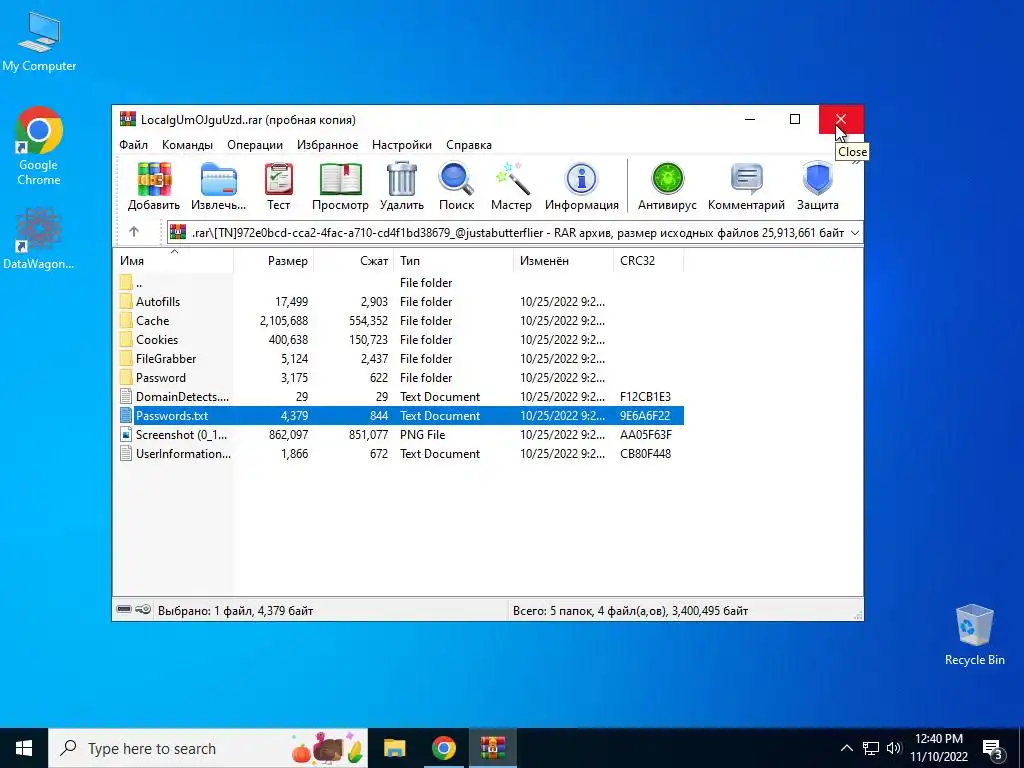Viewport: 1024px width, 768px height.
Task: Sort by Тип column header
Action: (x=453, y=261)
